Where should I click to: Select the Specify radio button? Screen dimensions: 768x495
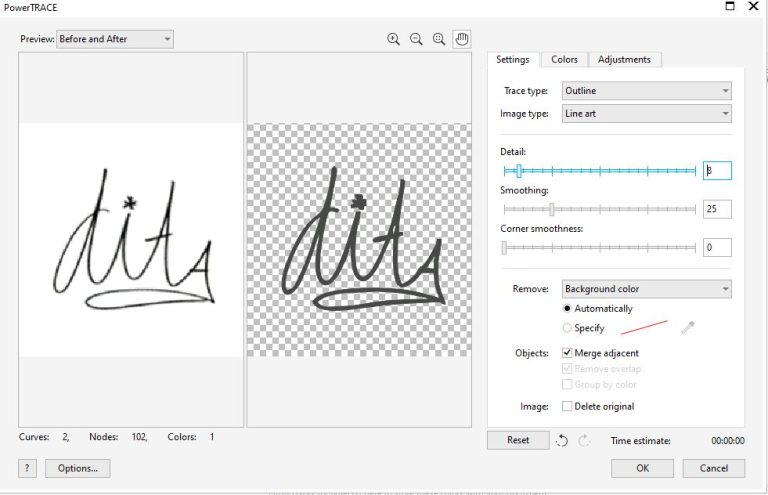(x=568, y=328)
